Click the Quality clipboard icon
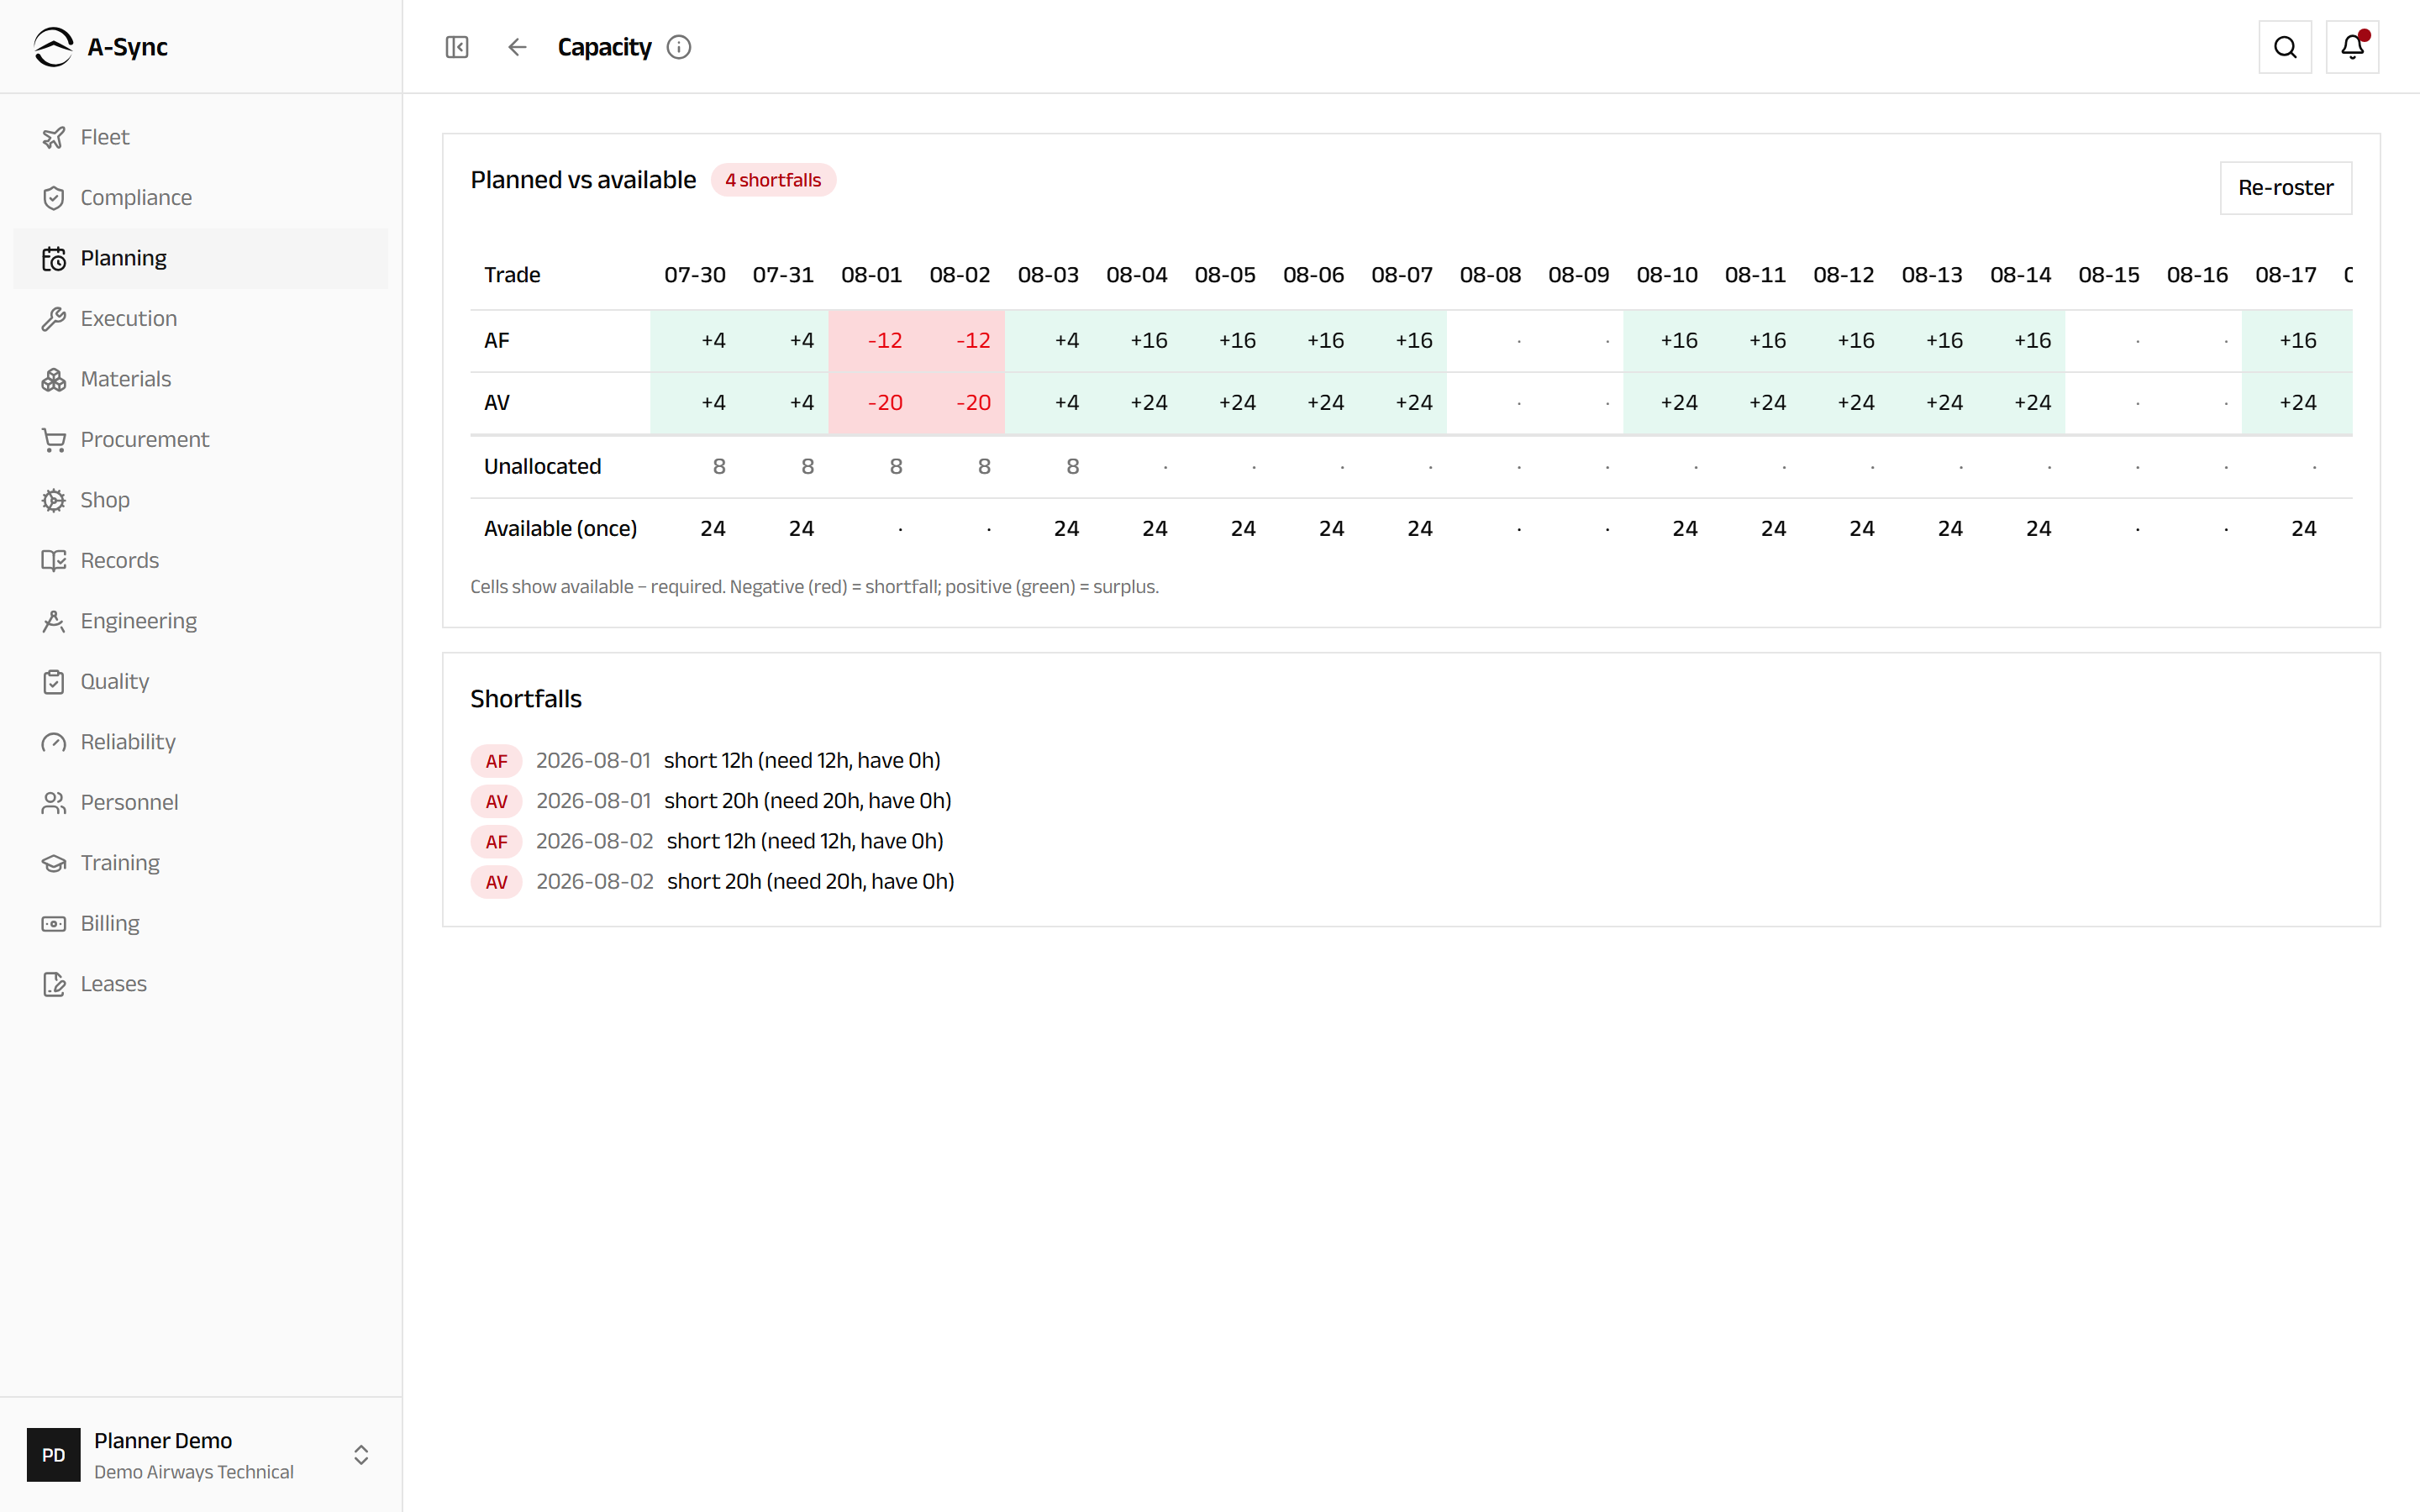This screenshot has height=1512, width=2420. 54,682
